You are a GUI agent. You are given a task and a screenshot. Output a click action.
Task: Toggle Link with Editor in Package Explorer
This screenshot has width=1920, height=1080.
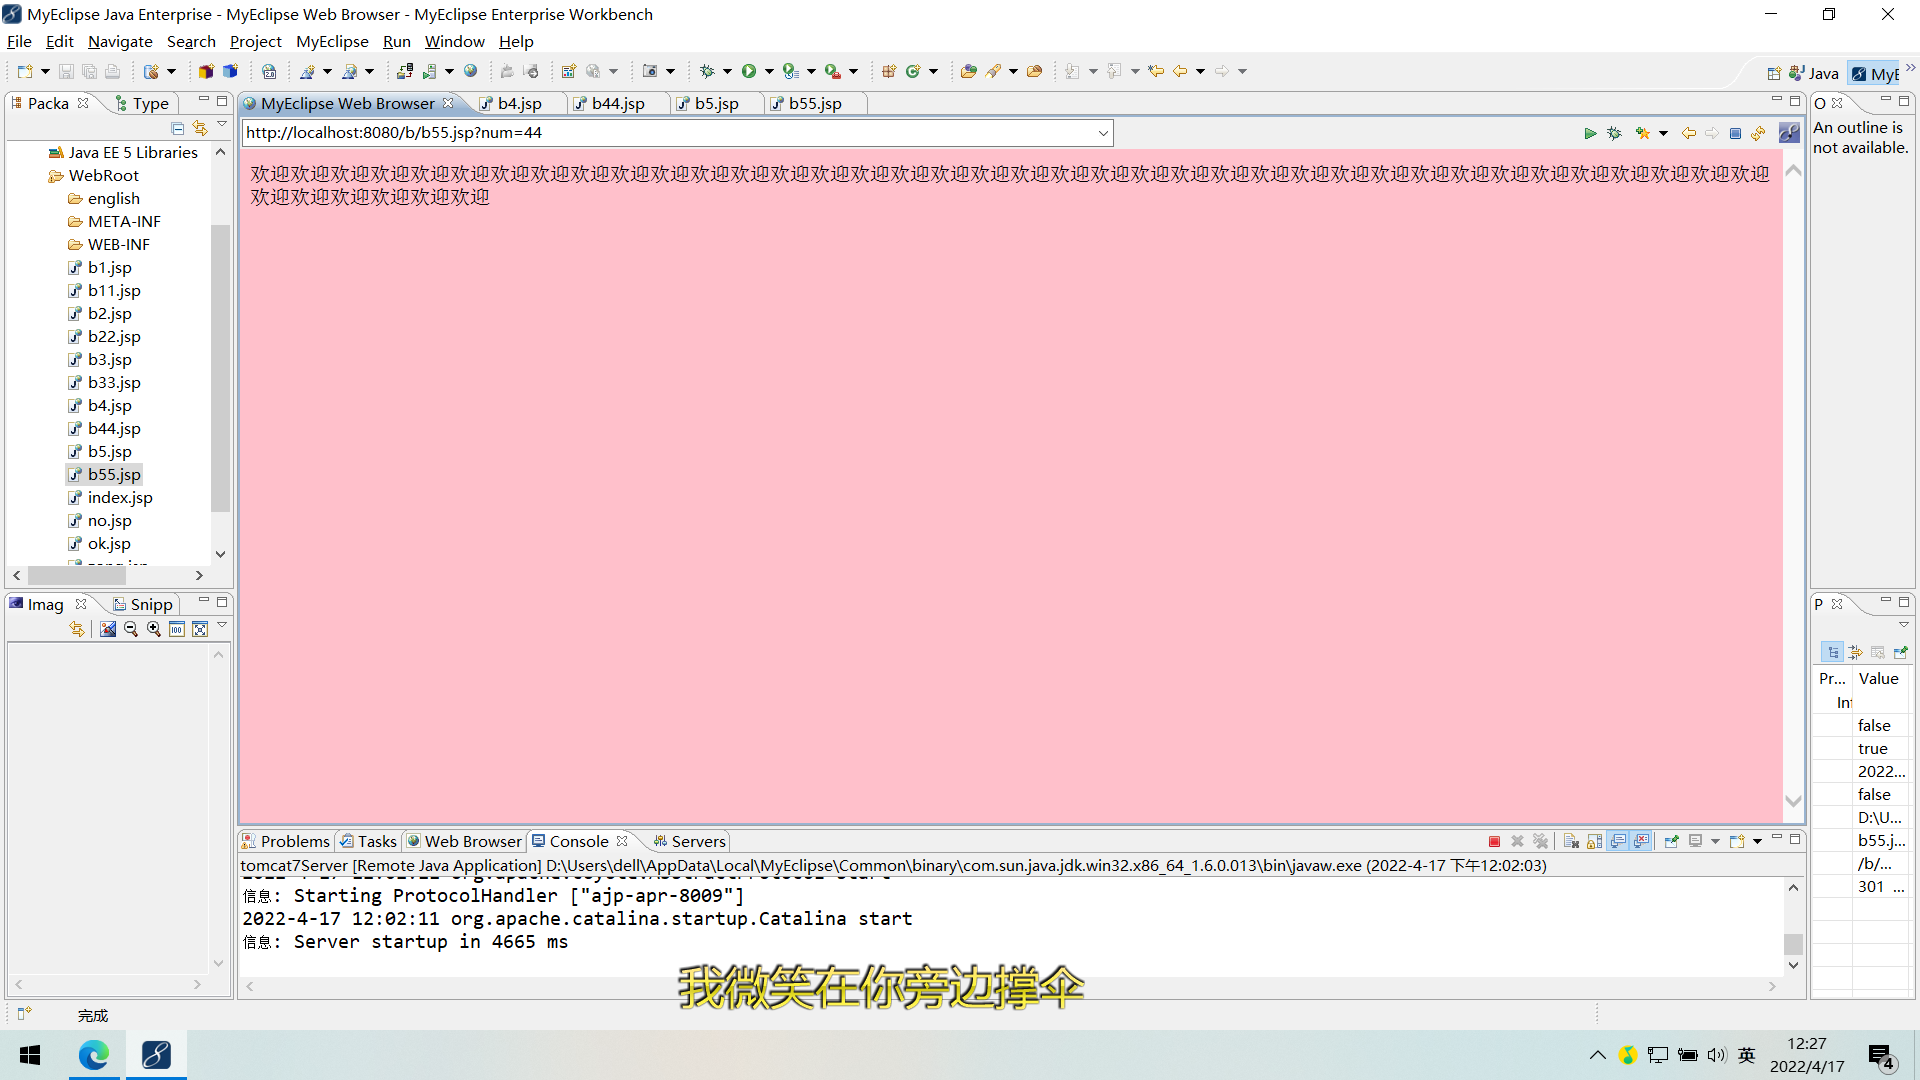pos(200,128)
